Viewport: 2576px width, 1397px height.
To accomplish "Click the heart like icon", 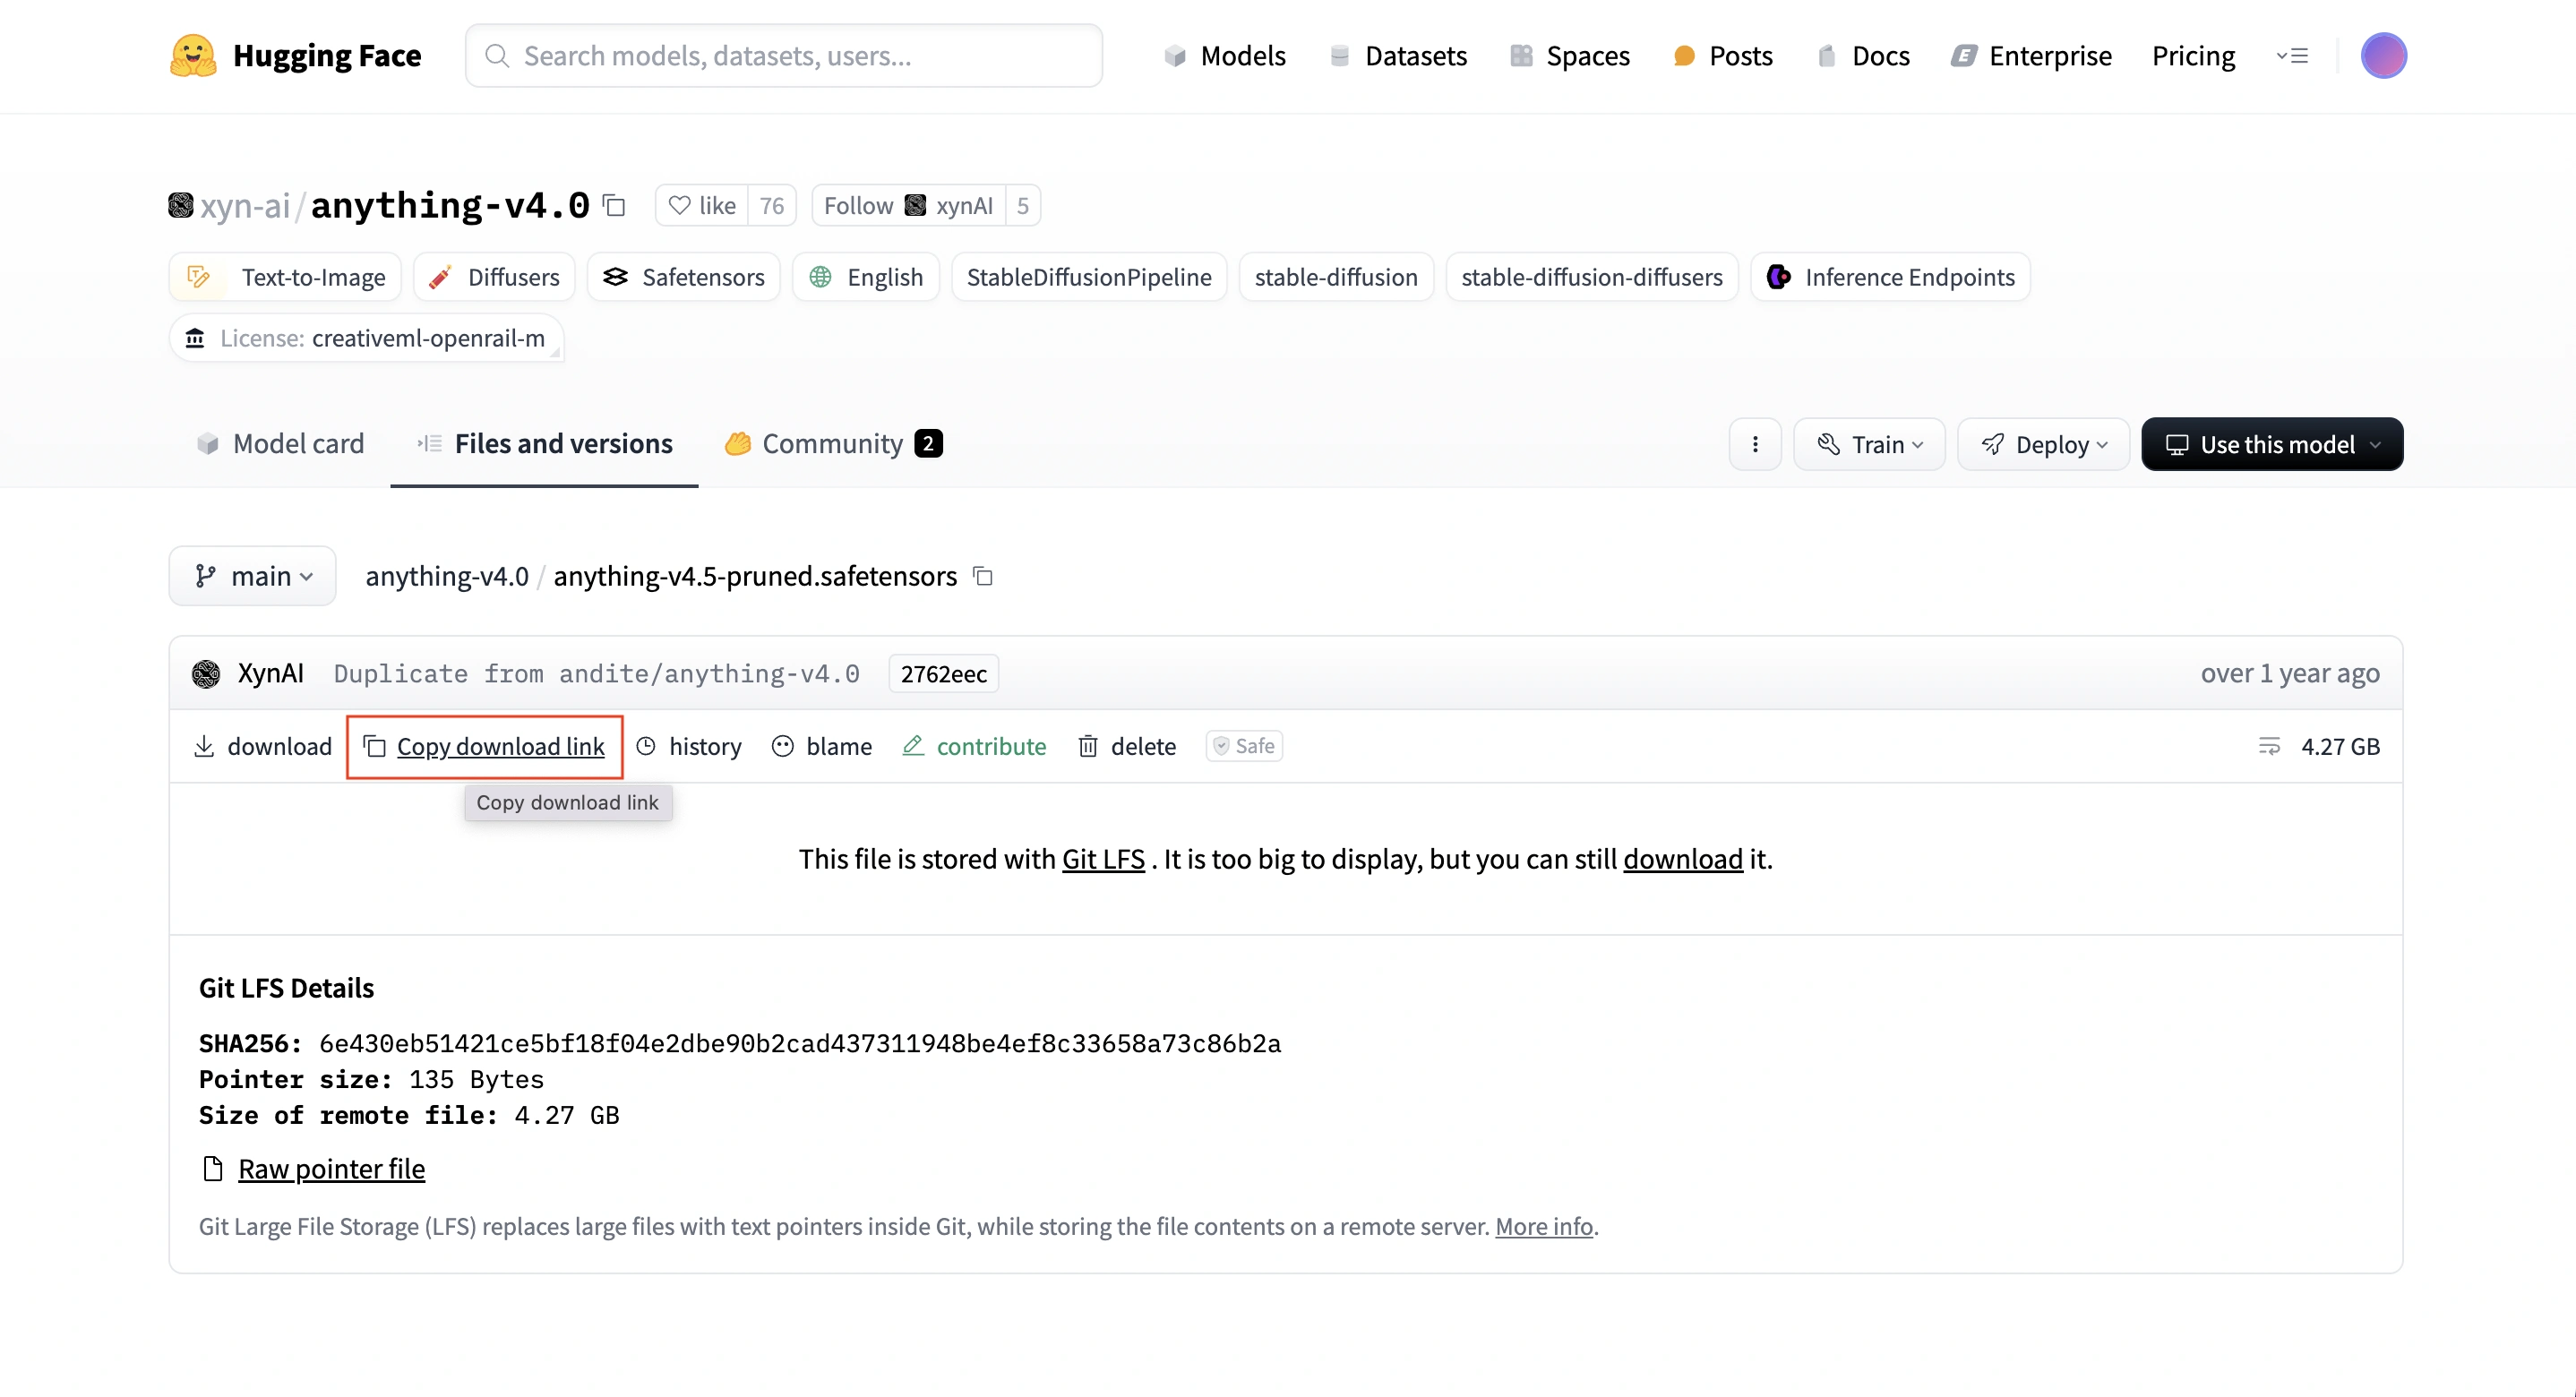I will tap(680, 206).
